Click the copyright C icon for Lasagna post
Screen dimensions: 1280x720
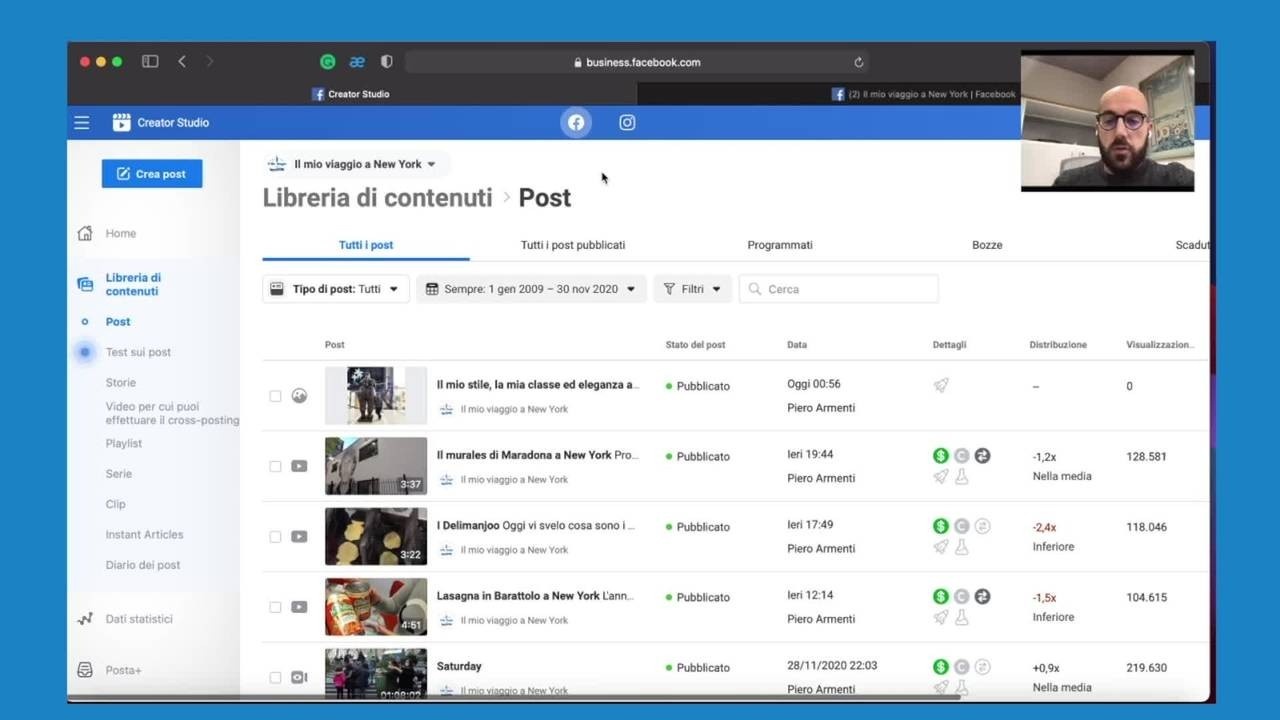(x=961, y=596)
